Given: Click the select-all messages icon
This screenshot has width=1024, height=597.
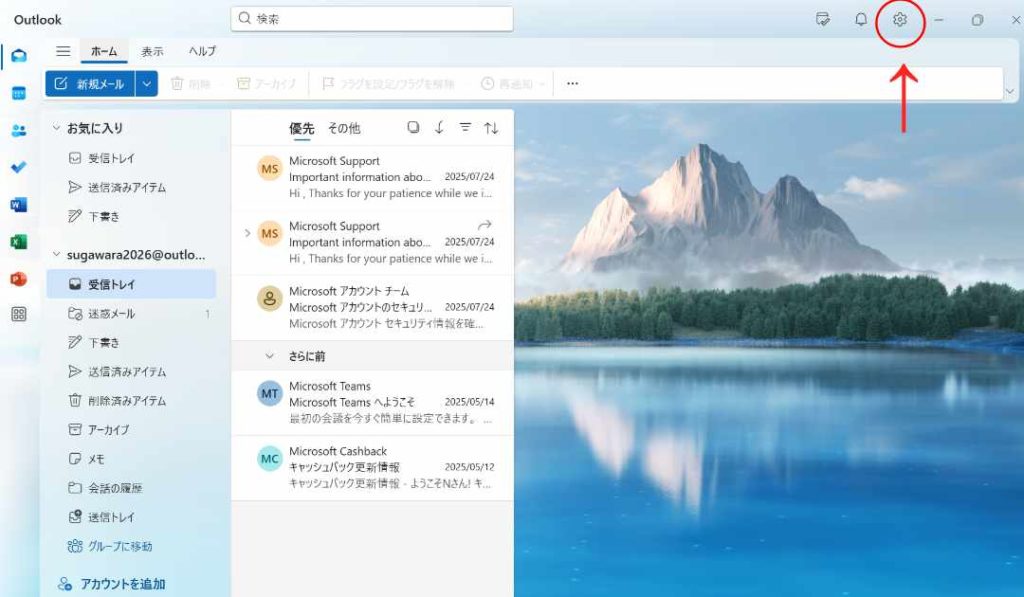Looking at the screenshot, I should (413, 128).
